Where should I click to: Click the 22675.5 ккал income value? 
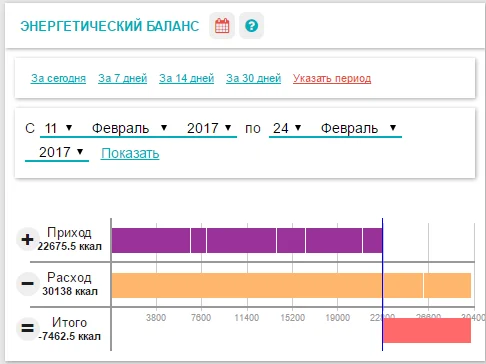click(x=69, y=246)
